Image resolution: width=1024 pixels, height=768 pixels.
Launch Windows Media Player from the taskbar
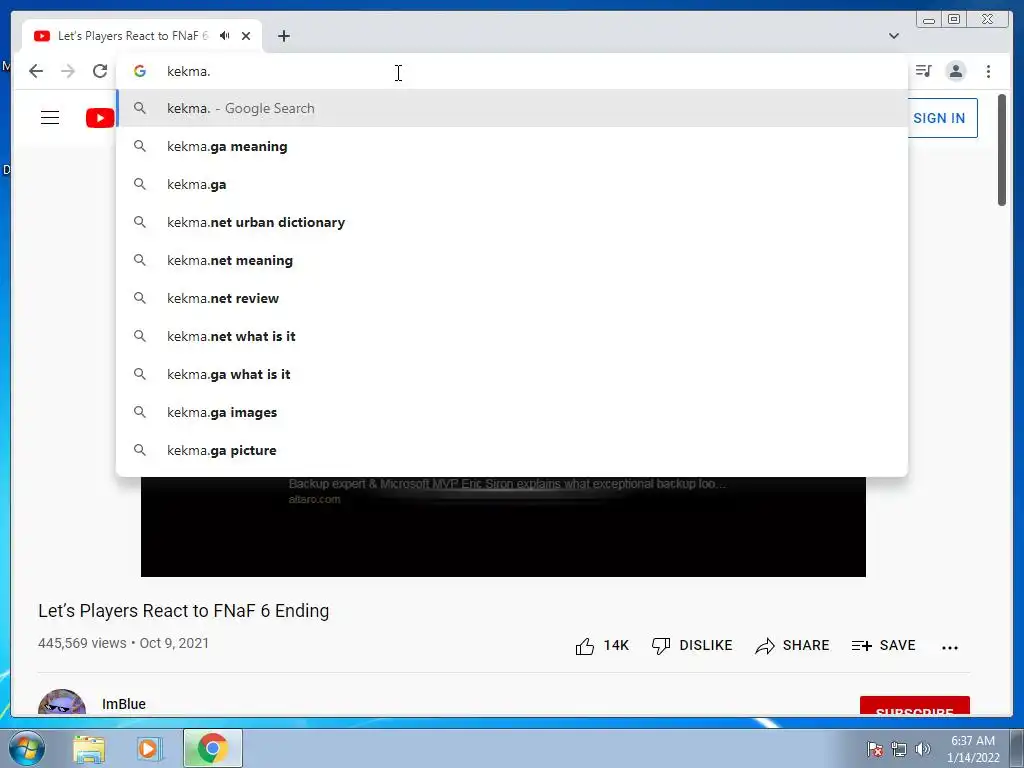tap(148, 748)
